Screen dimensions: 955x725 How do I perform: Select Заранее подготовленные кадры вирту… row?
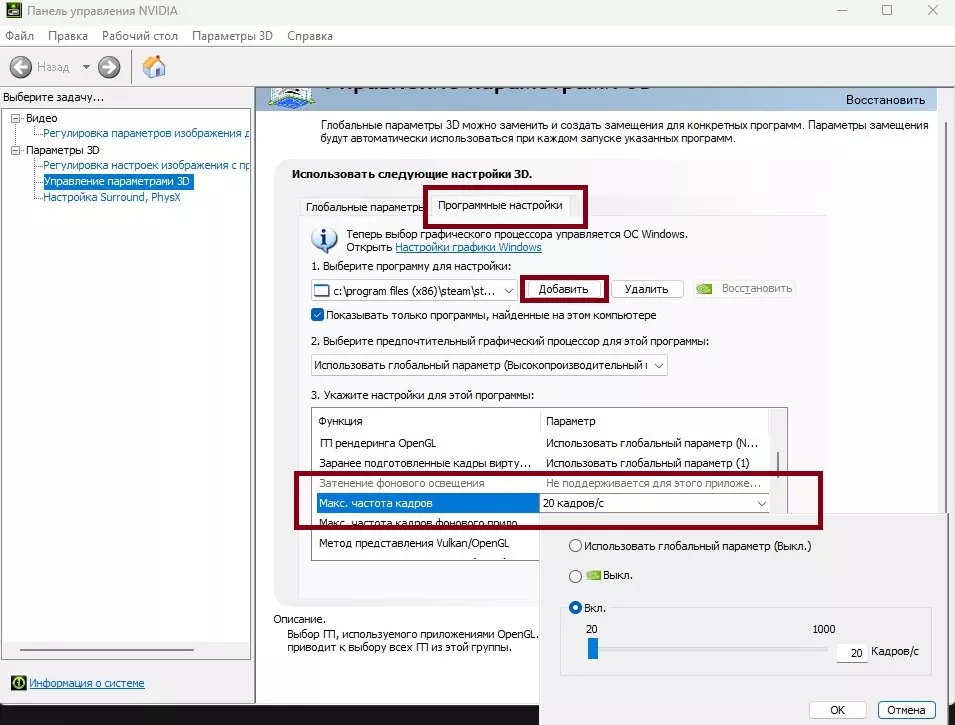coord(541,463)
